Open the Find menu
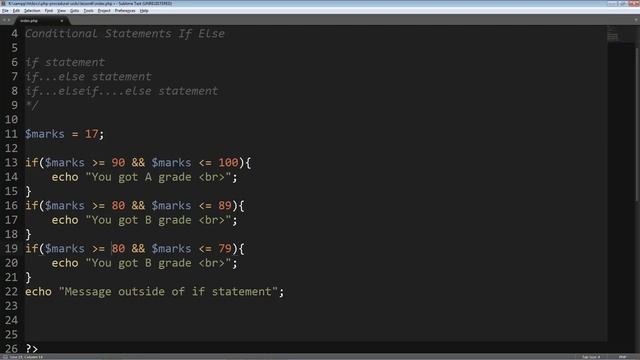This screenshot has width=640, height=360. 49,11
